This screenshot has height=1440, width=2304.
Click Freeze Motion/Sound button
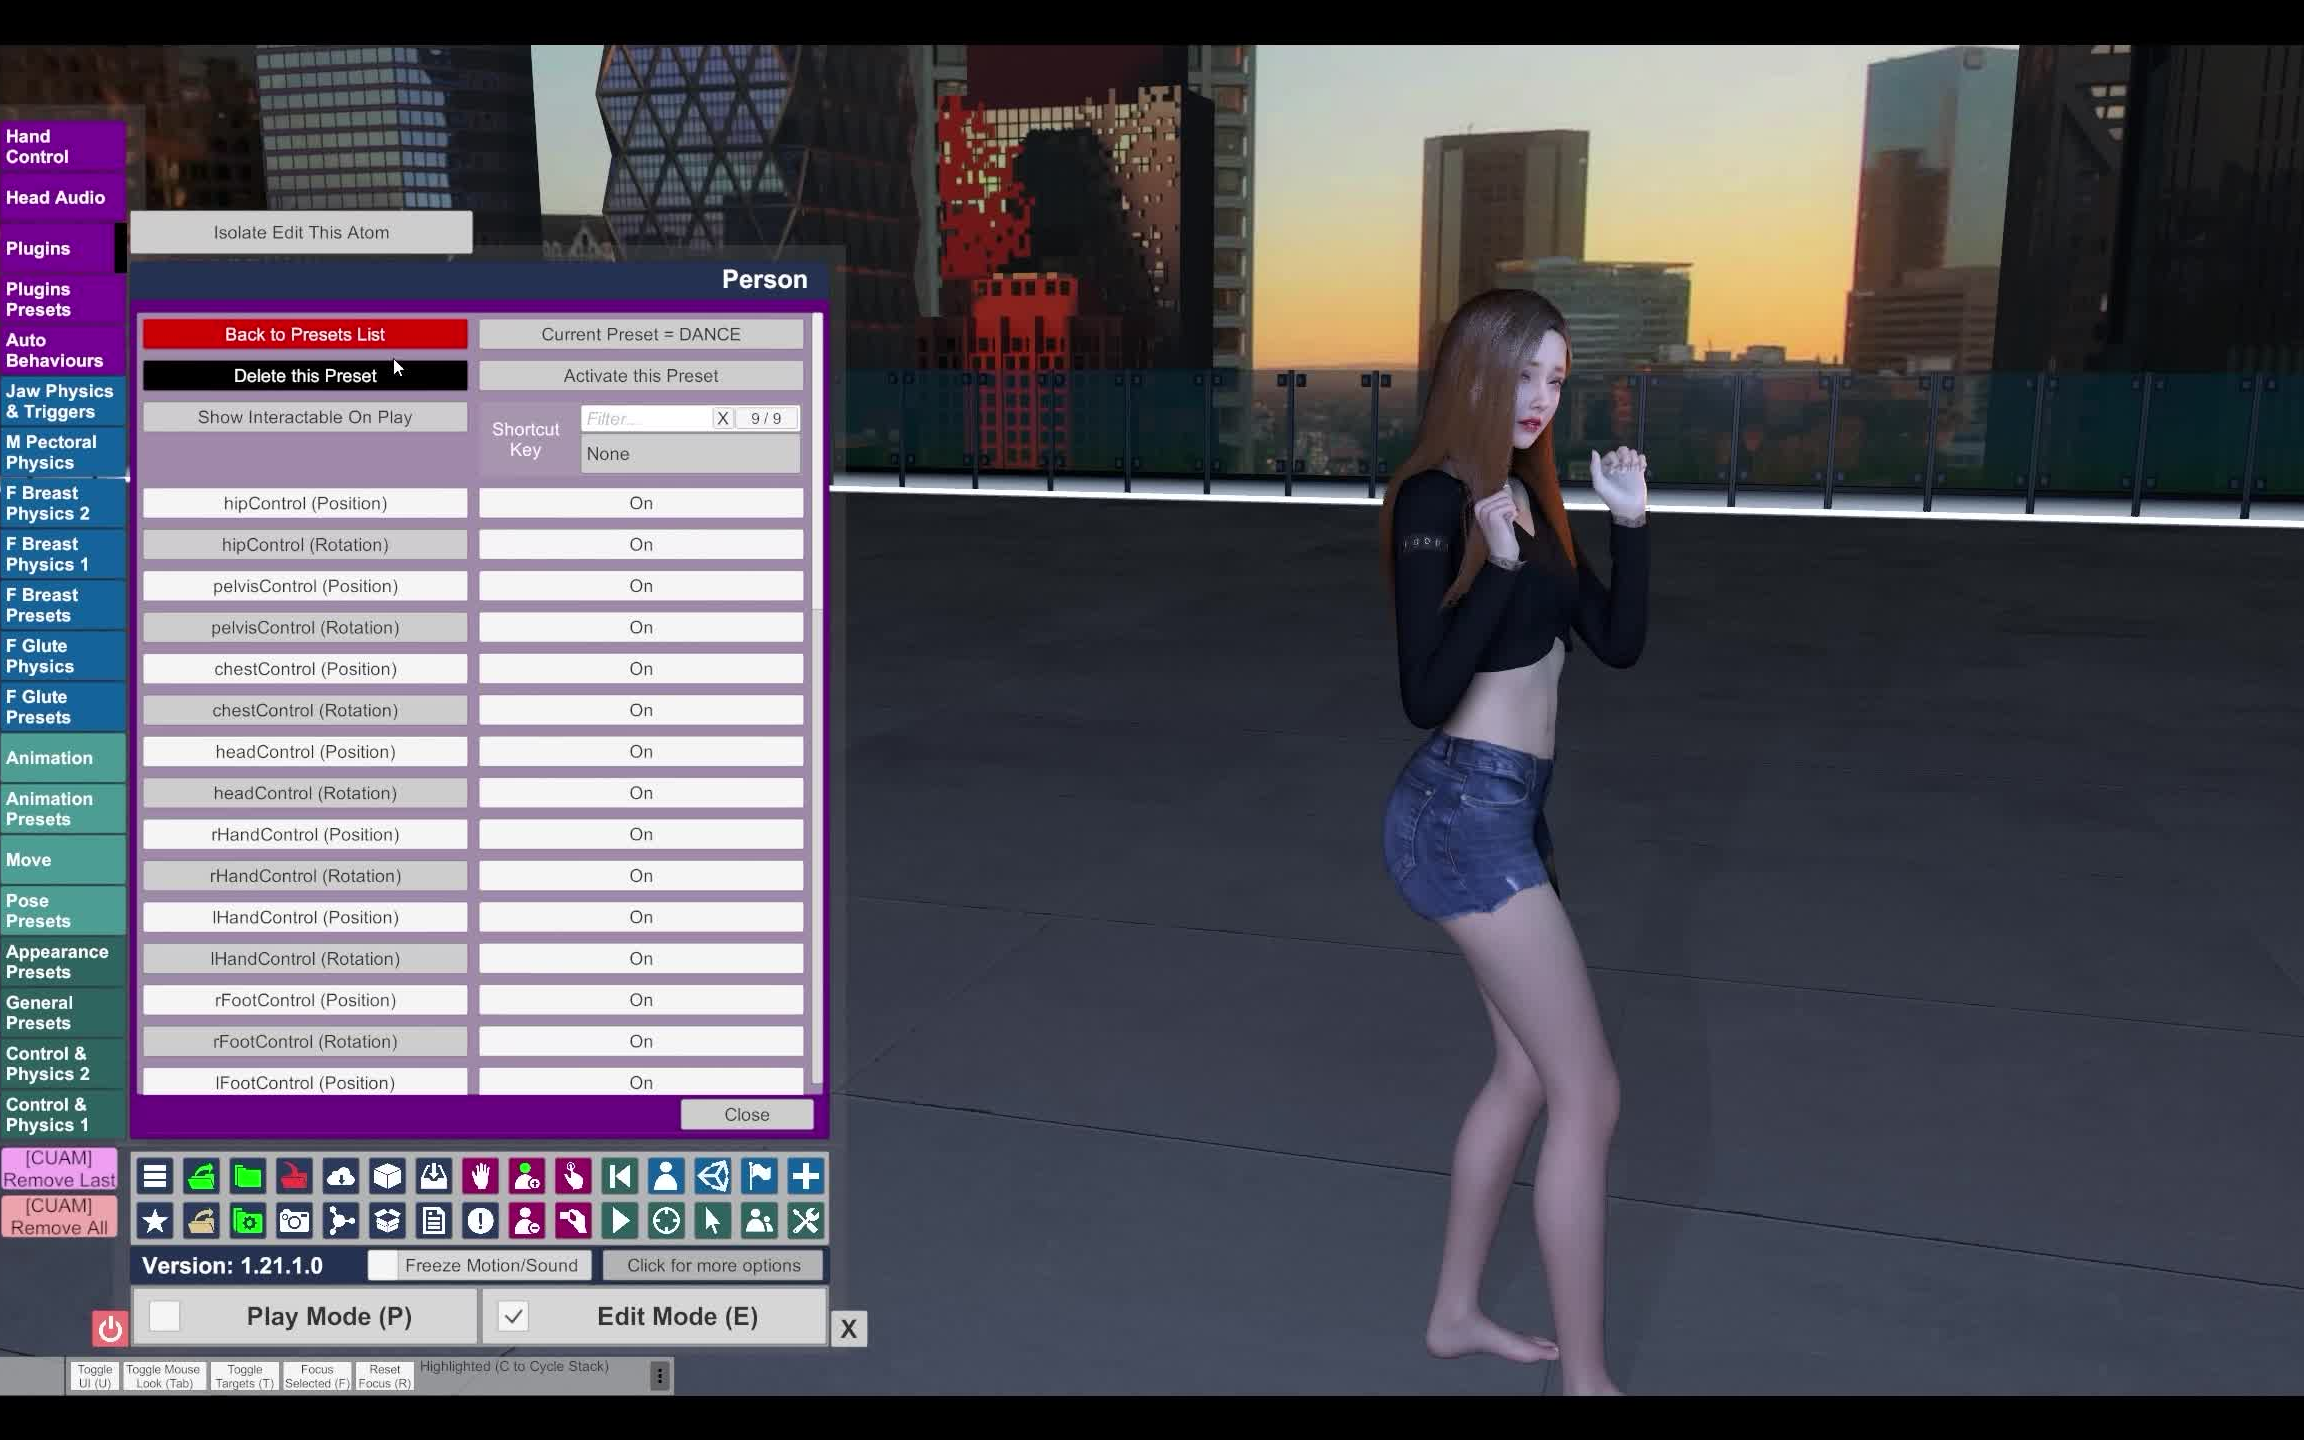(491, 1264)
